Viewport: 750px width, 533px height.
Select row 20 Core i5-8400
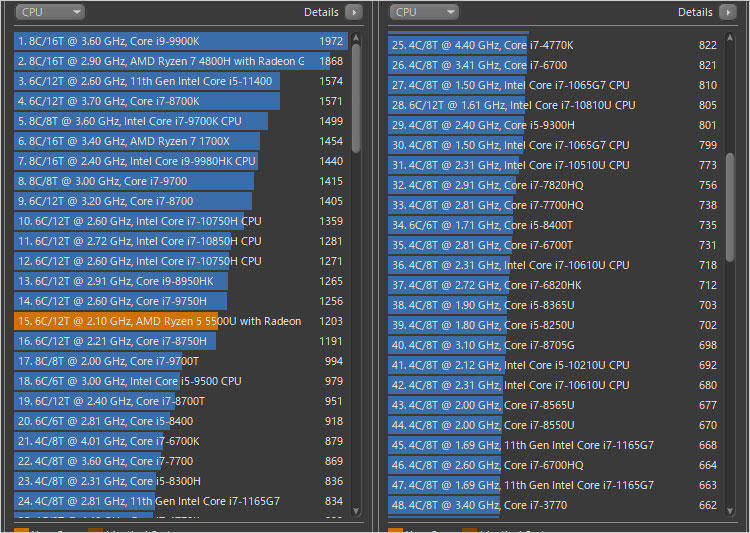click(181, 421)
